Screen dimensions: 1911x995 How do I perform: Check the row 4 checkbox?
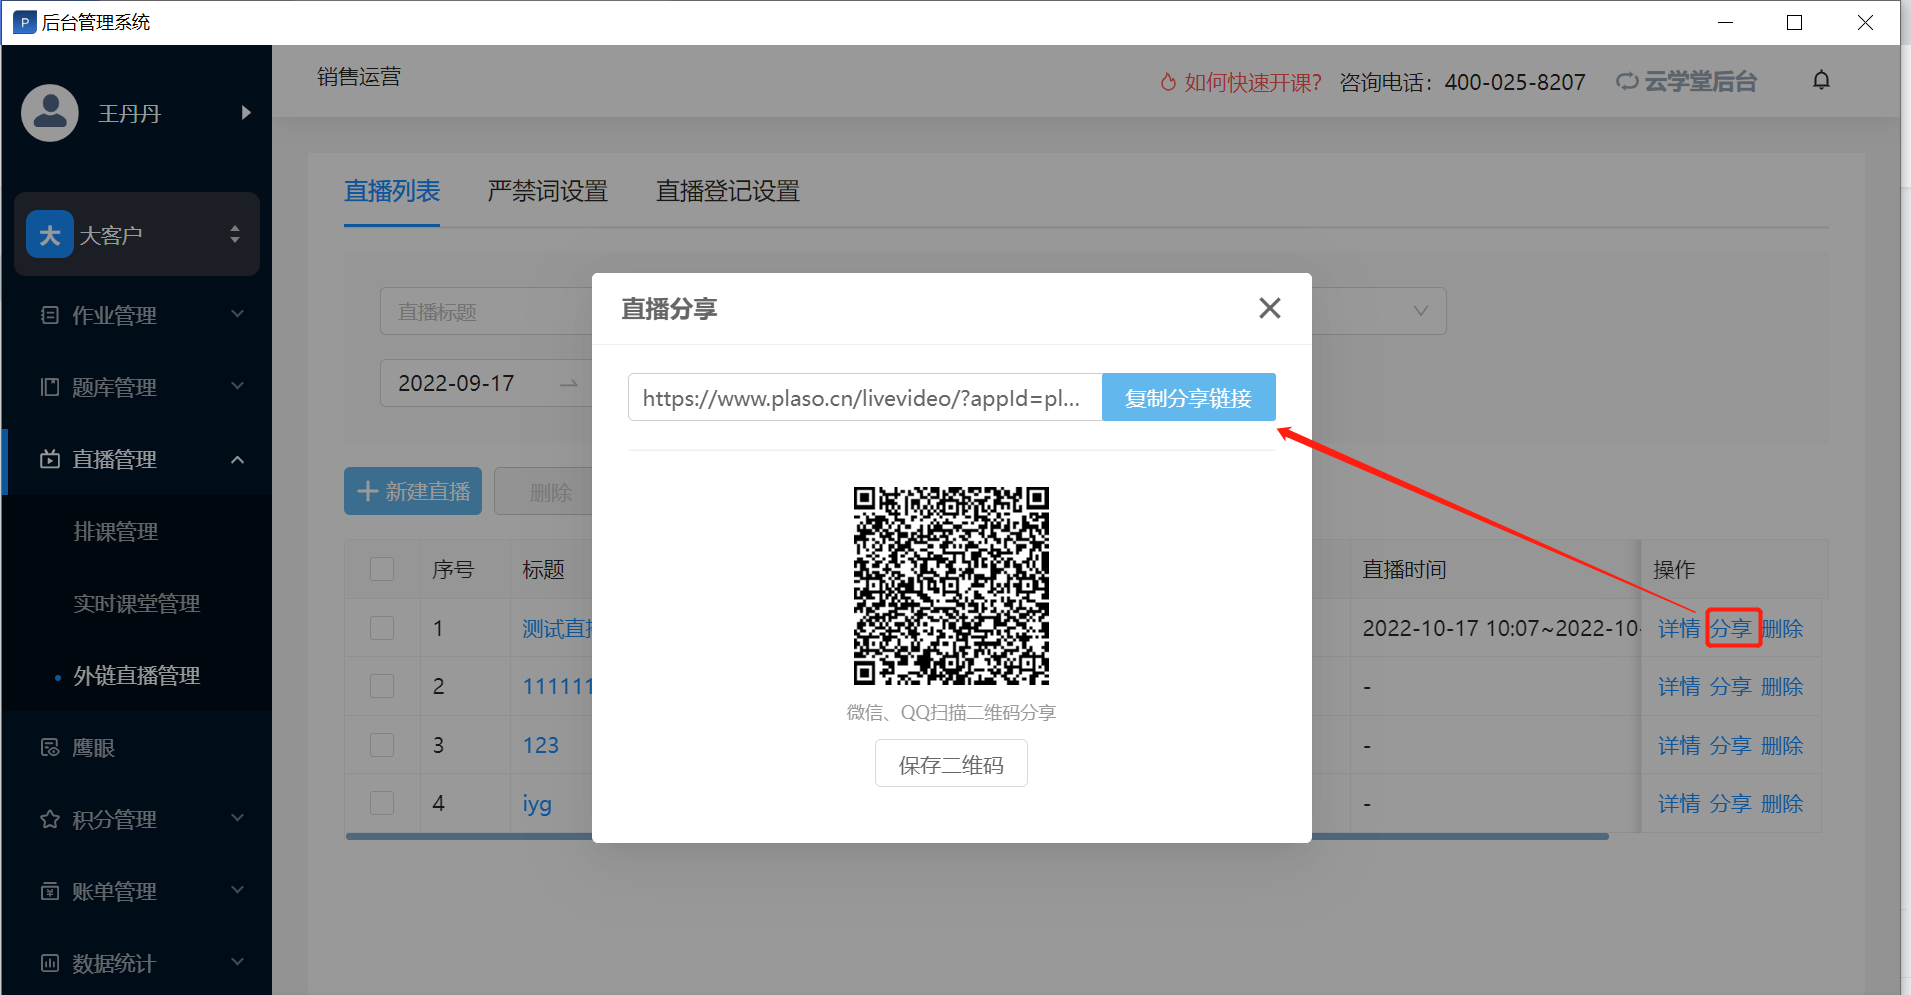coord(382,803)
